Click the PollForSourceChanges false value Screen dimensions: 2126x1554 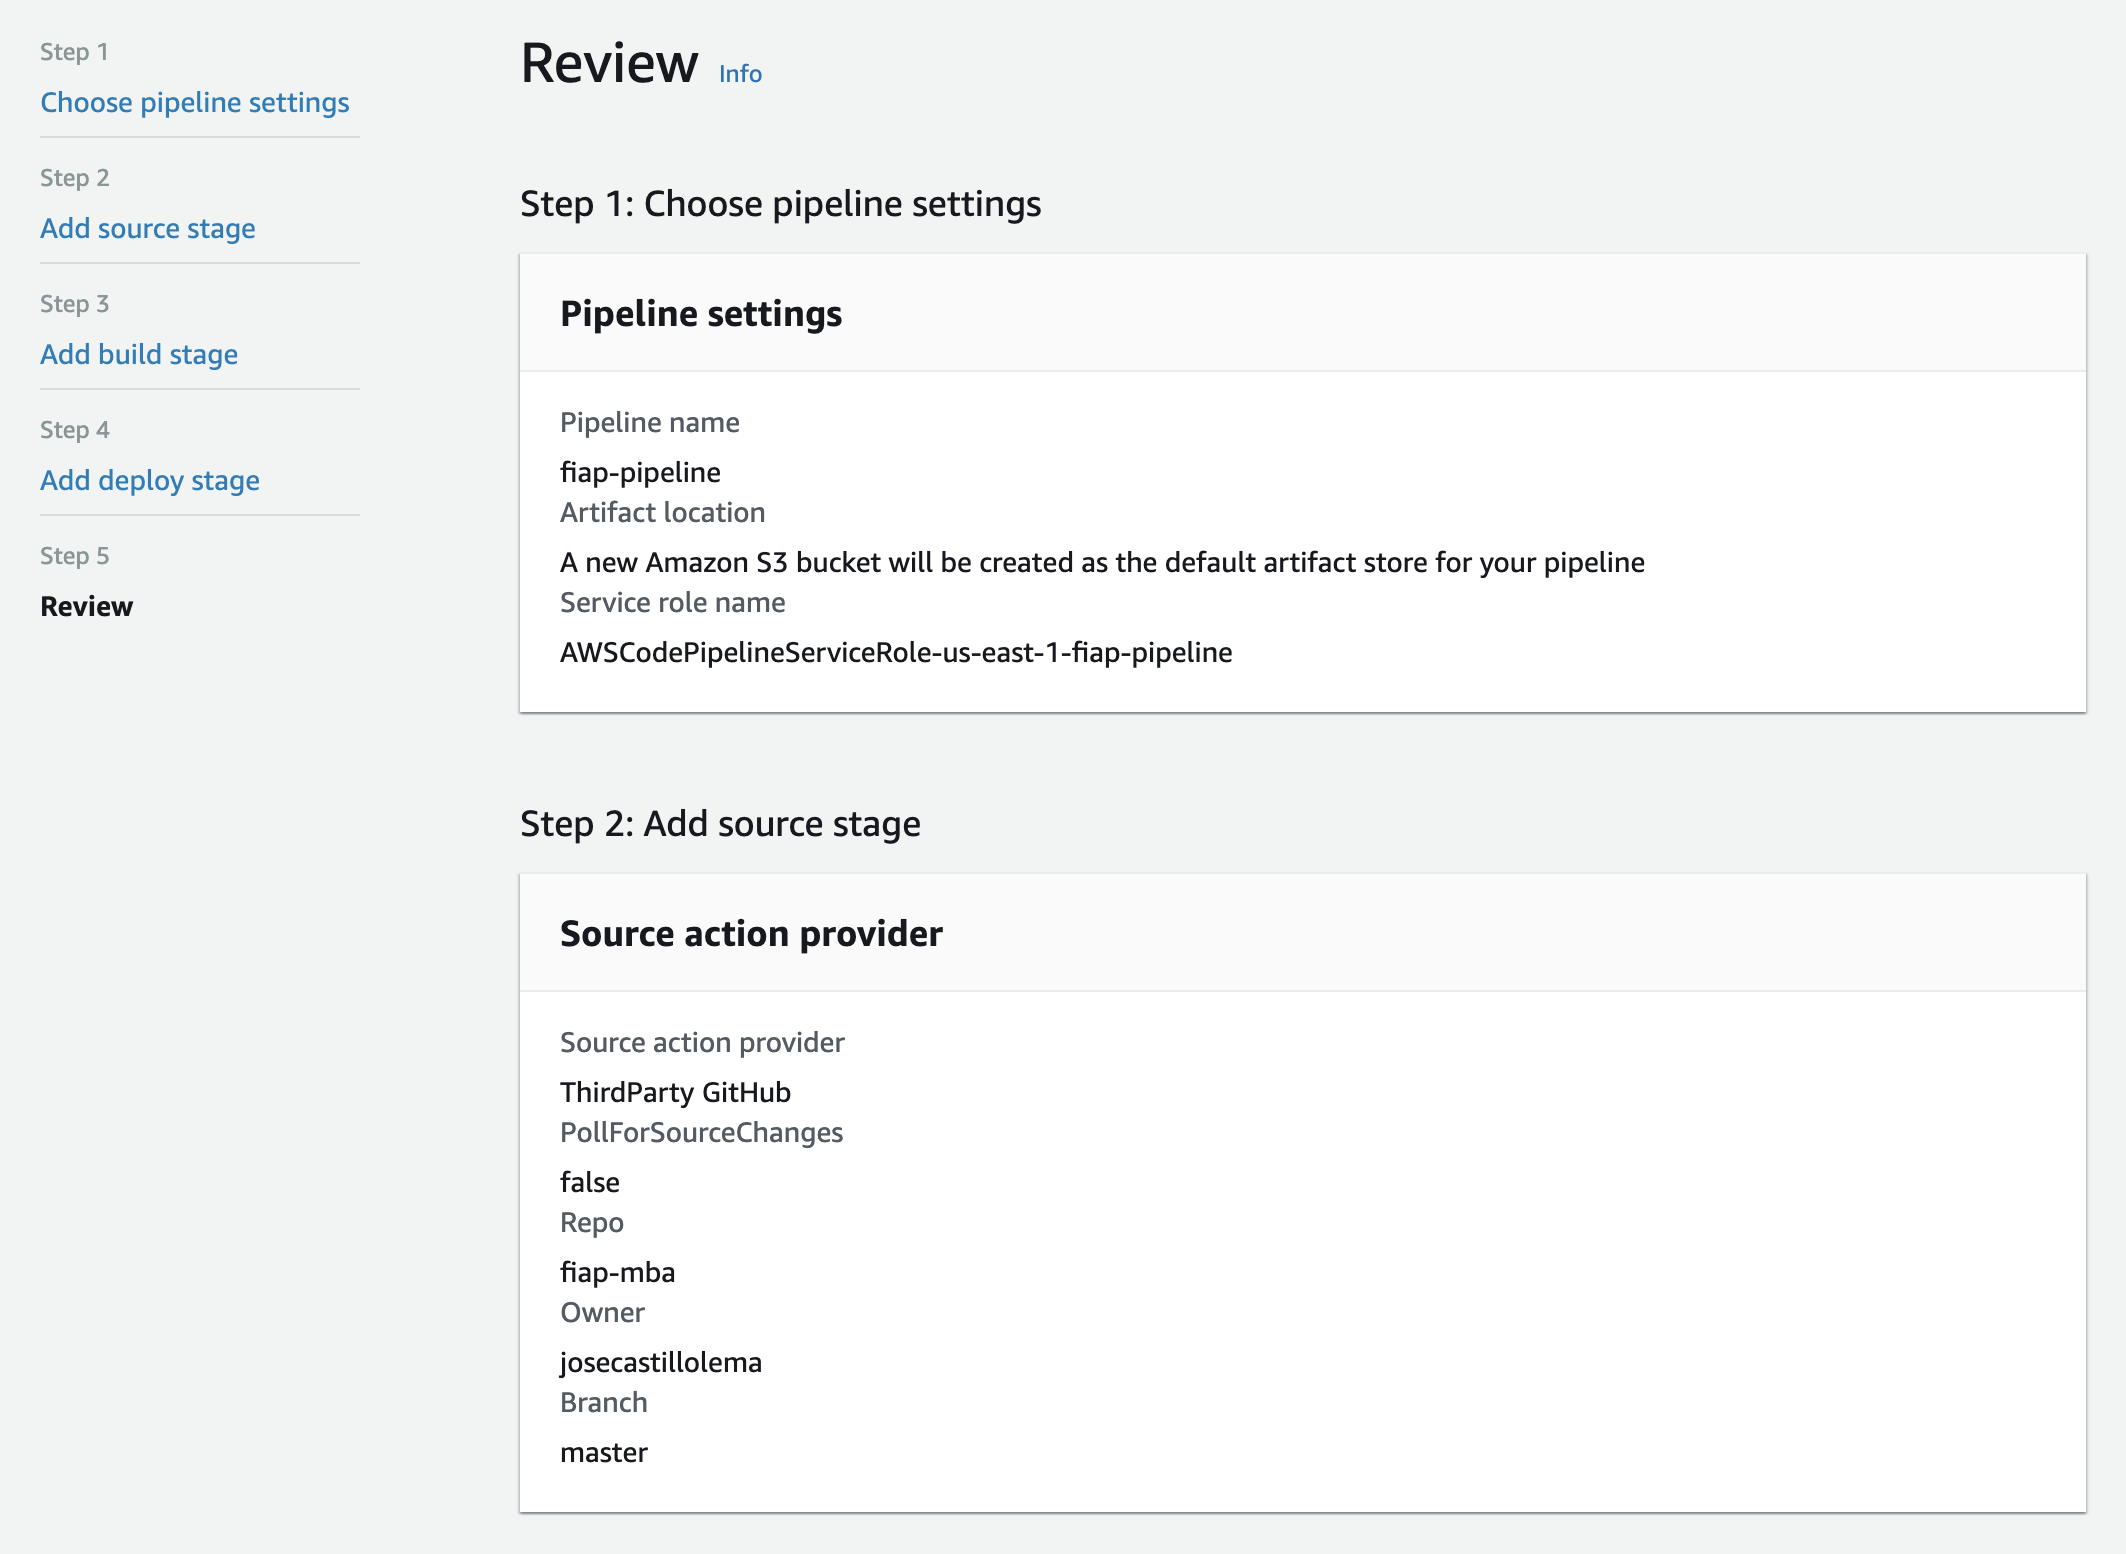click(590, 1182)
